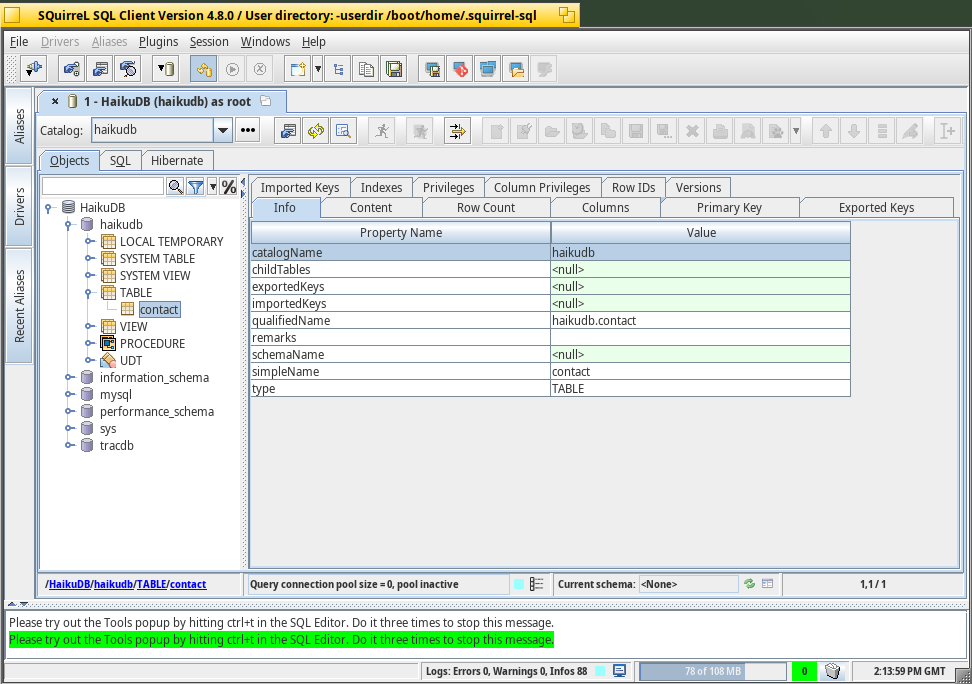972x684 pixels.
Task: Click the object tree structure toolbar icon
Action: coord(338,69)
